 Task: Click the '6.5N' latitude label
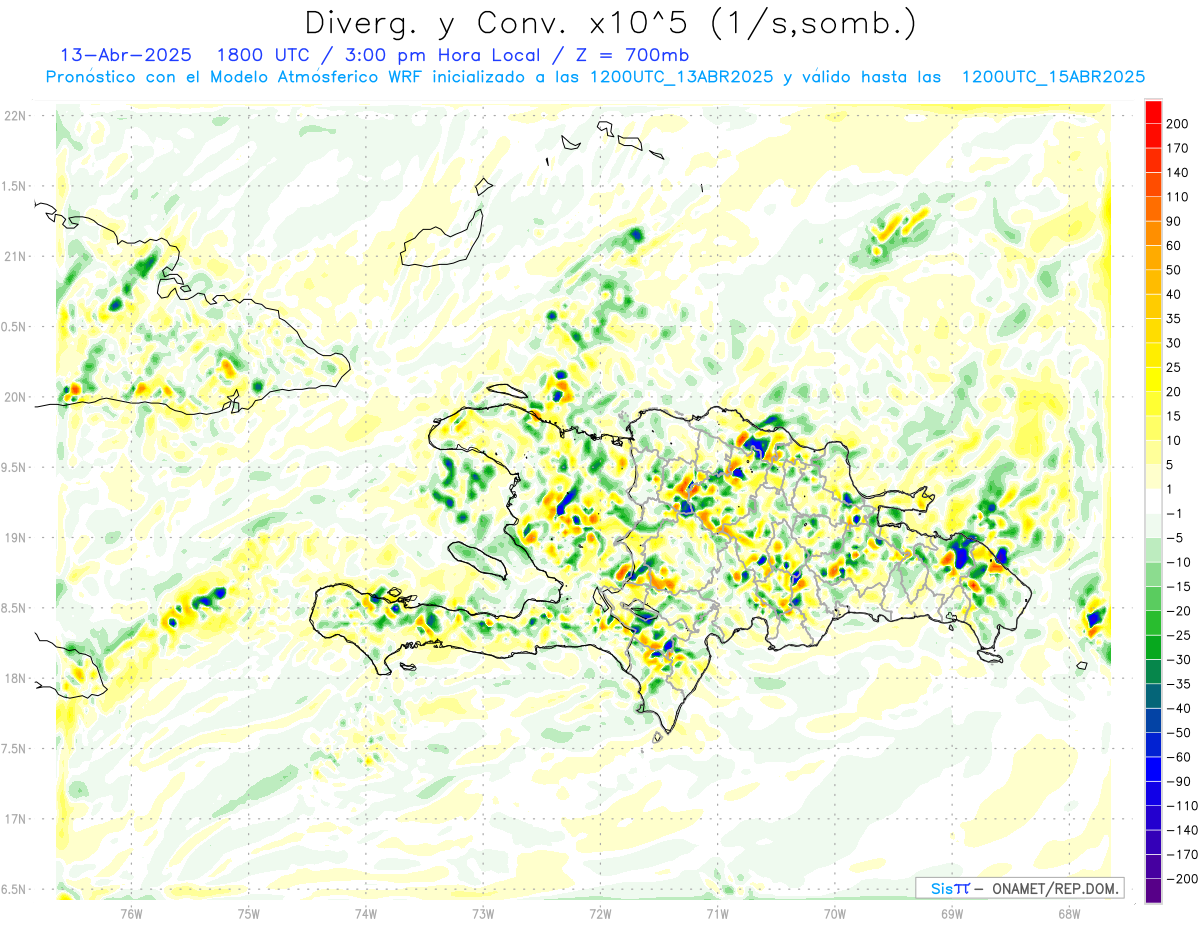pyautogui.click(x=14, y=889)
